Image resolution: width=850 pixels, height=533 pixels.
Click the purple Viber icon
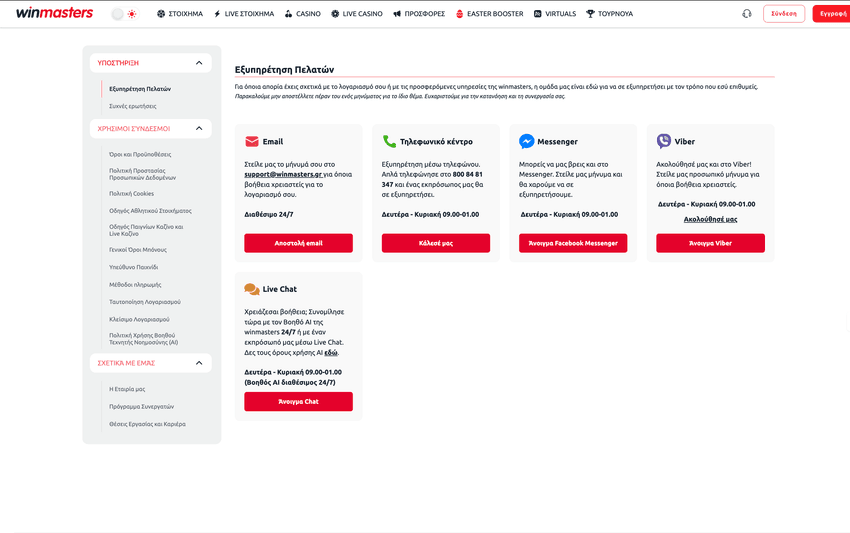pos(664,141)
